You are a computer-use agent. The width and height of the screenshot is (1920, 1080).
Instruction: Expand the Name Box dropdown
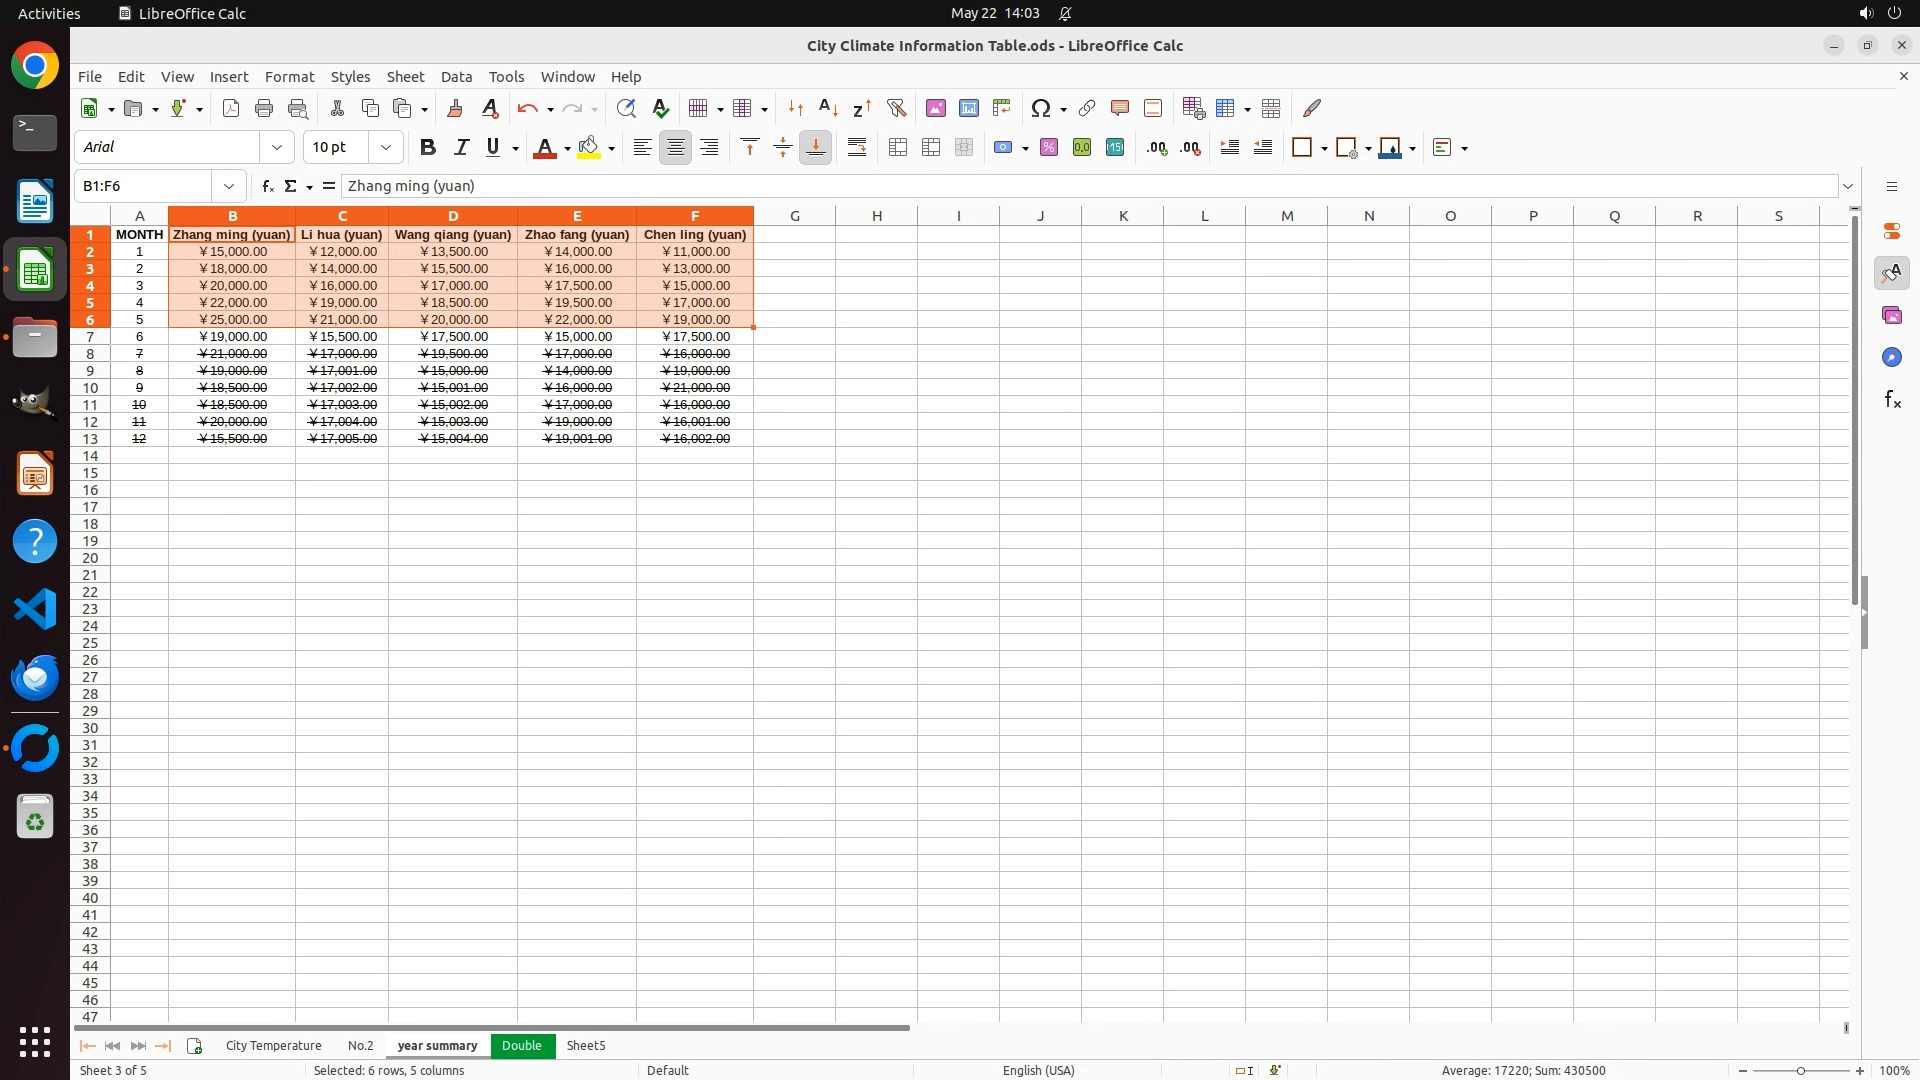point(229,186)
